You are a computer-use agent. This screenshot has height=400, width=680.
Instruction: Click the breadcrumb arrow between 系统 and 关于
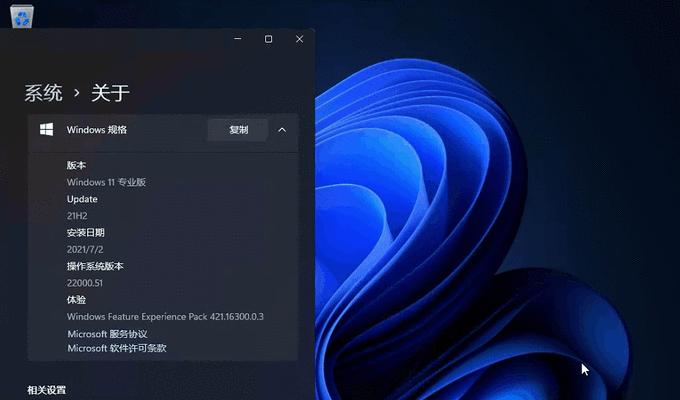pos(77,93)
